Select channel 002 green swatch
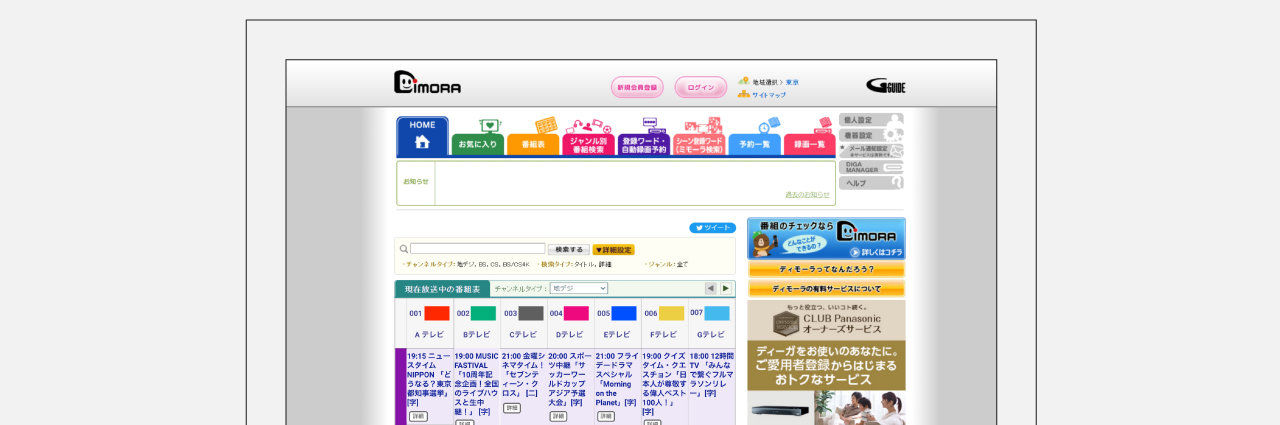Screen dimensions: 1280x425 click(484, 313)
